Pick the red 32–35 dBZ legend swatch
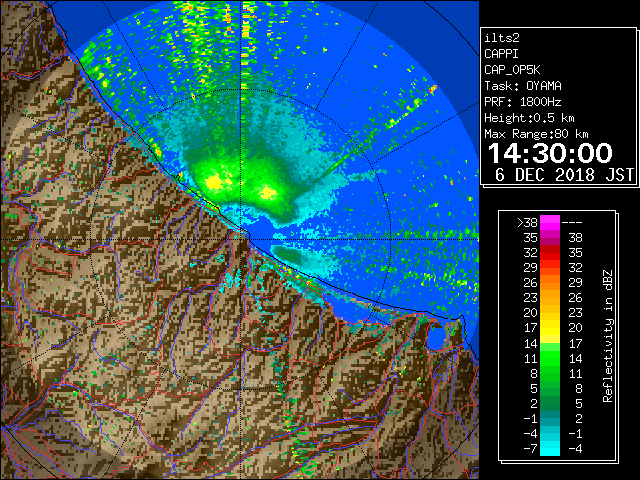The height and width of the screenshot is (480, 640). coord(550,253)
